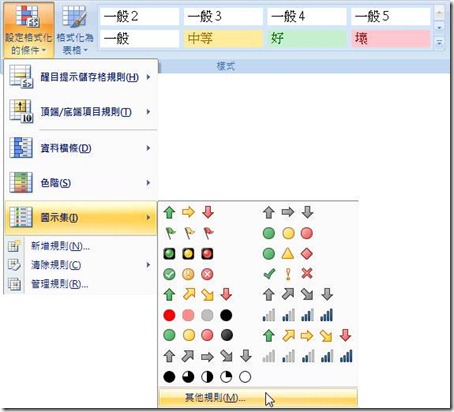Select the 5 gray arrows icon set
The width and height of the screenshot is (454, 412).
pyautogui.click(x=207, y=356)
